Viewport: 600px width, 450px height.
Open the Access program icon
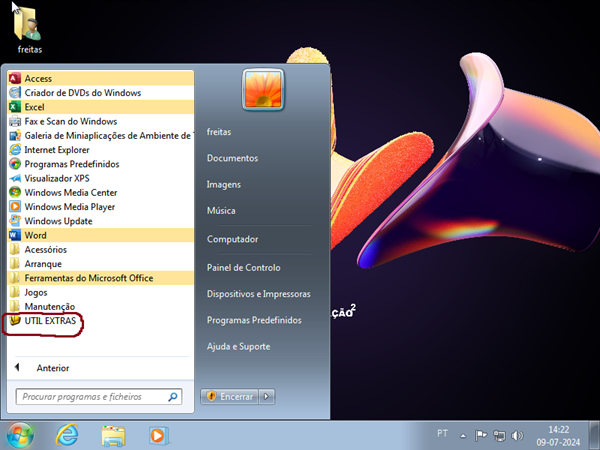(x=15, y=78)
